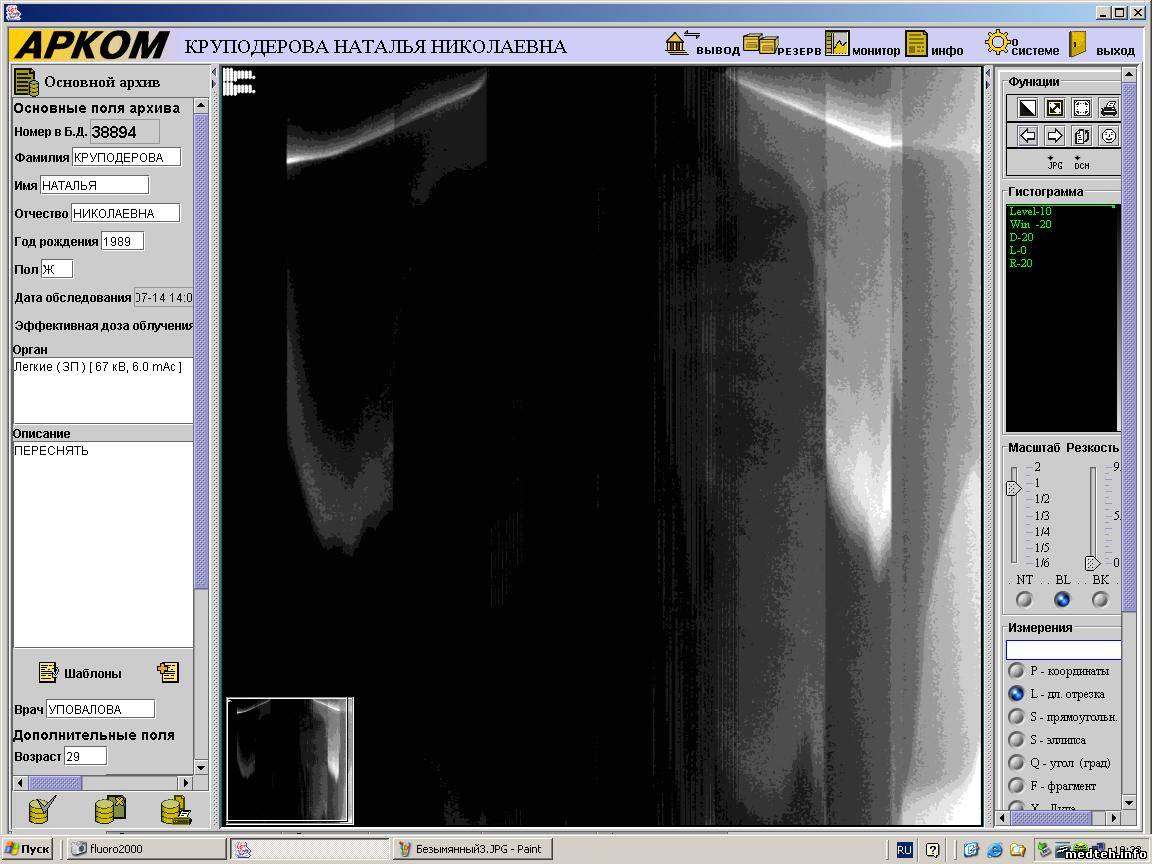
Task: Select the NT radio button
Action: (1024, 600)
